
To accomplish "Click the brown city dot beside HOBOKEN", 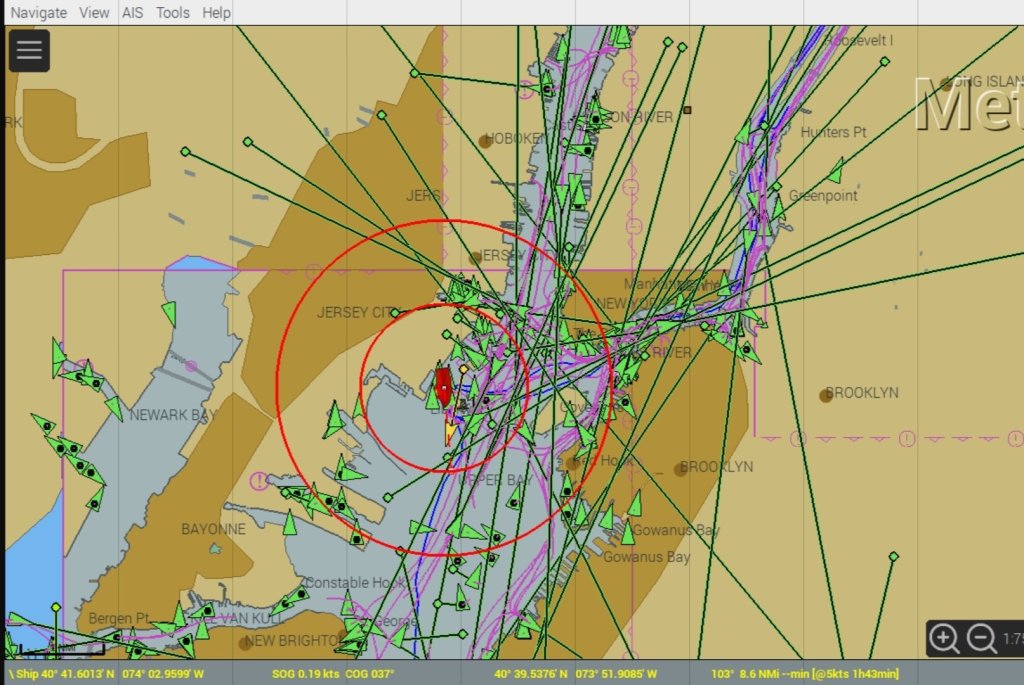I will [485, 141].
